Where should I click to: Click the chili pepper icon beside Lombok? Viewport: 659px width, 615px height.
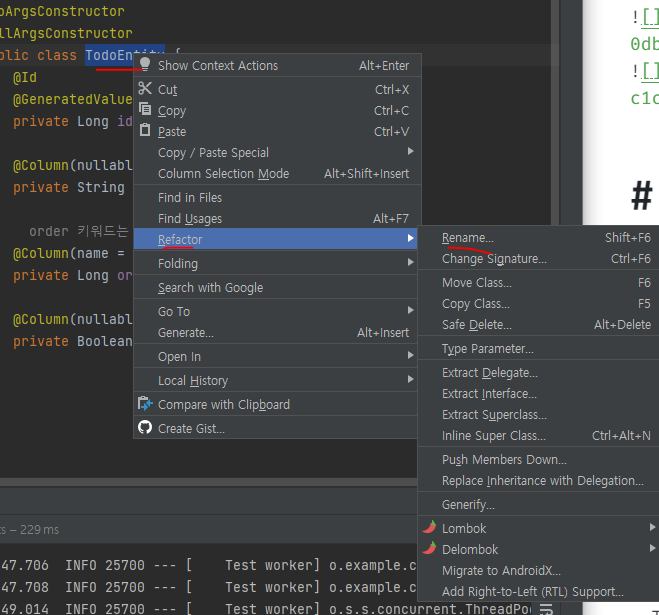click(429, 528)
